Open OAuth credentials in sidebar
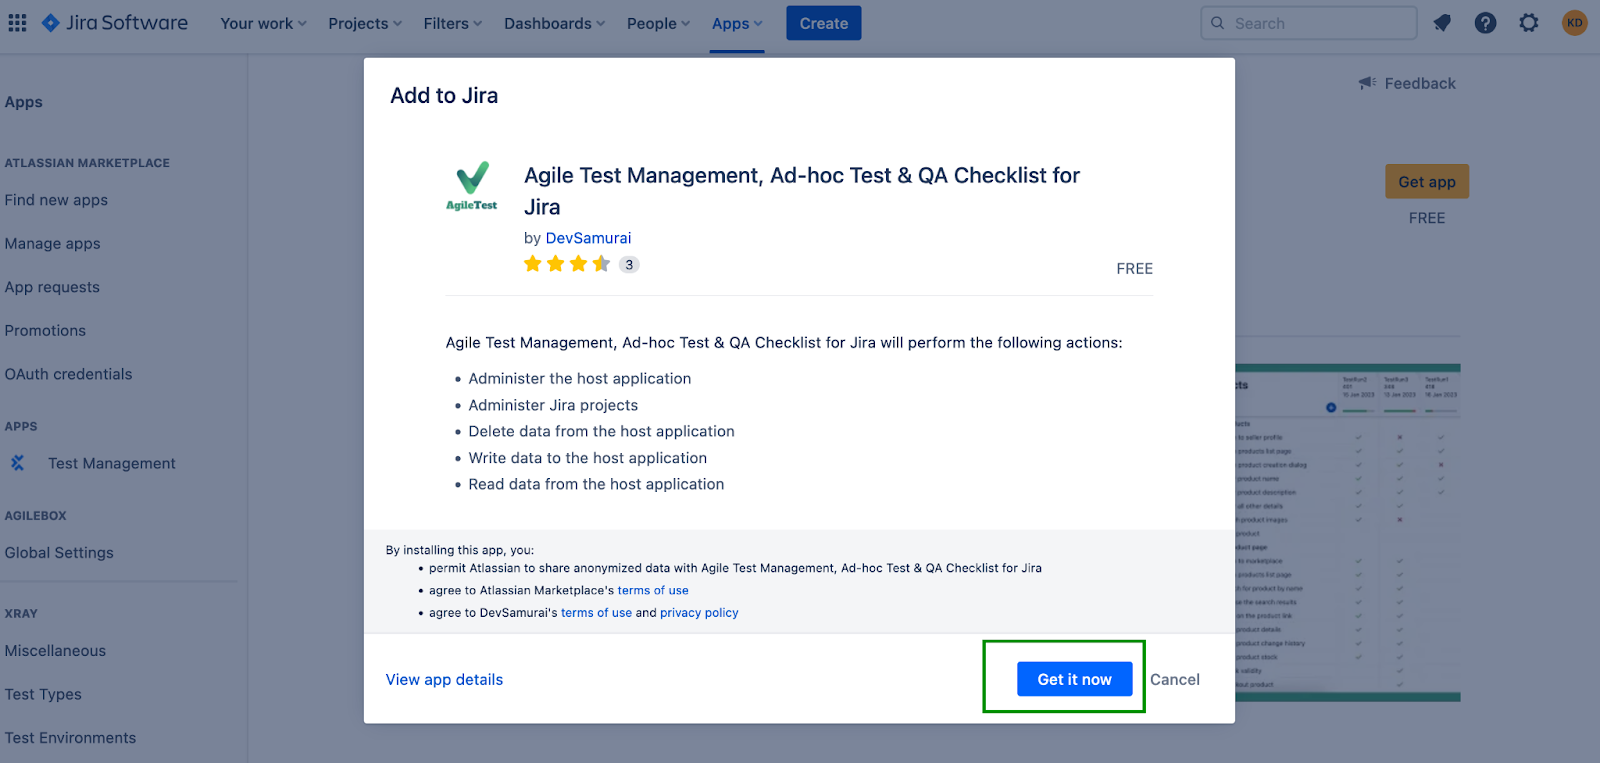1600x763 pixels. [68, 374]
